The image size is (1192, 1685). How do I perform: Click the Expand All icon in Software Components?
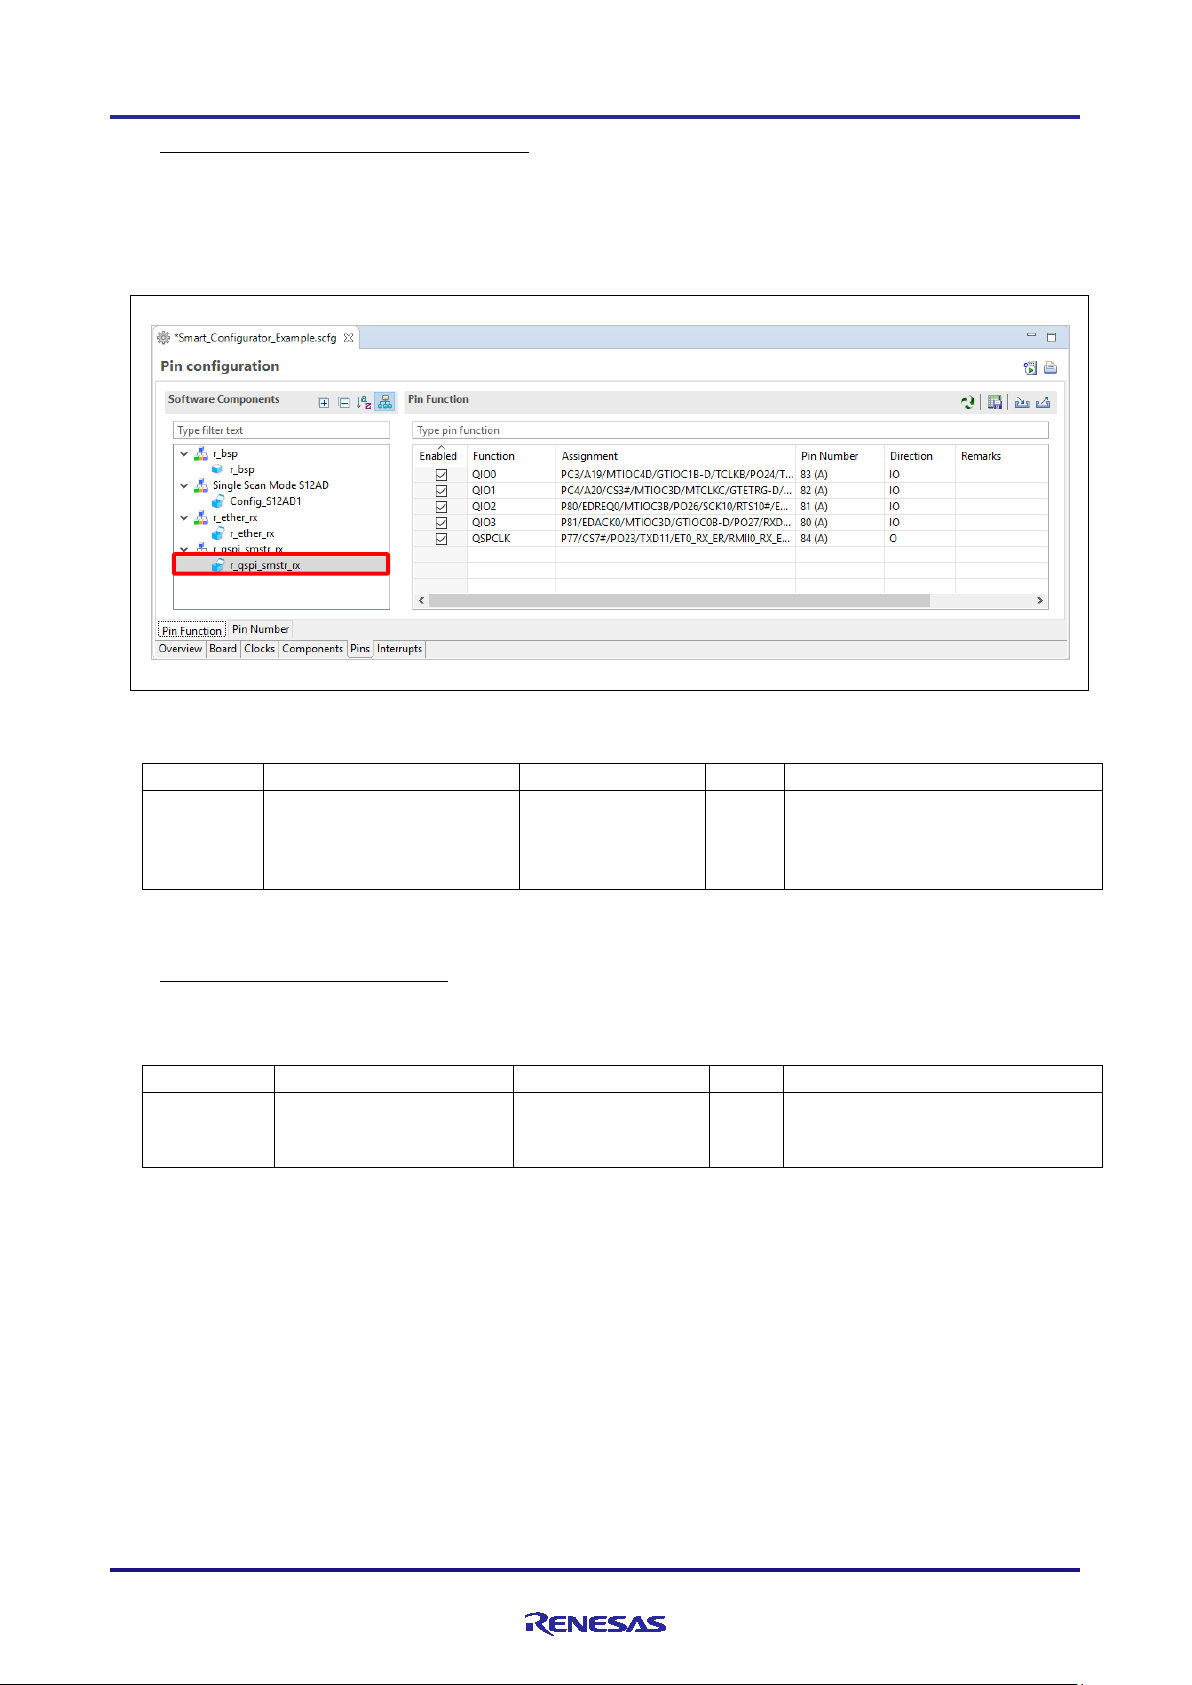(x=324, y=402)
